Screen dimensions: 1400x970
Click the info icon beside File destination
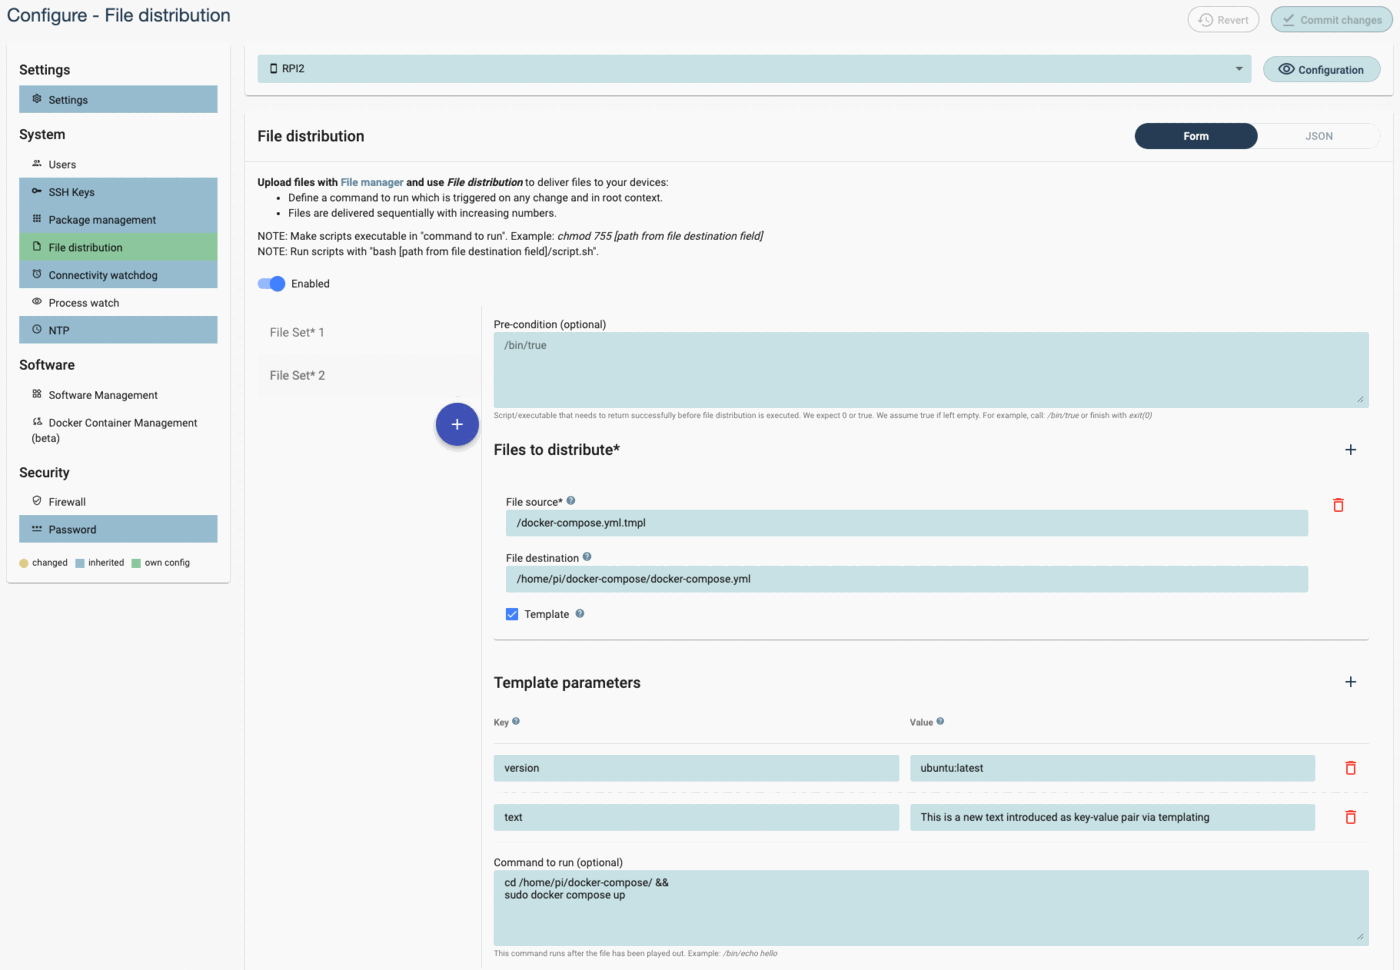[x=586, y=557]
